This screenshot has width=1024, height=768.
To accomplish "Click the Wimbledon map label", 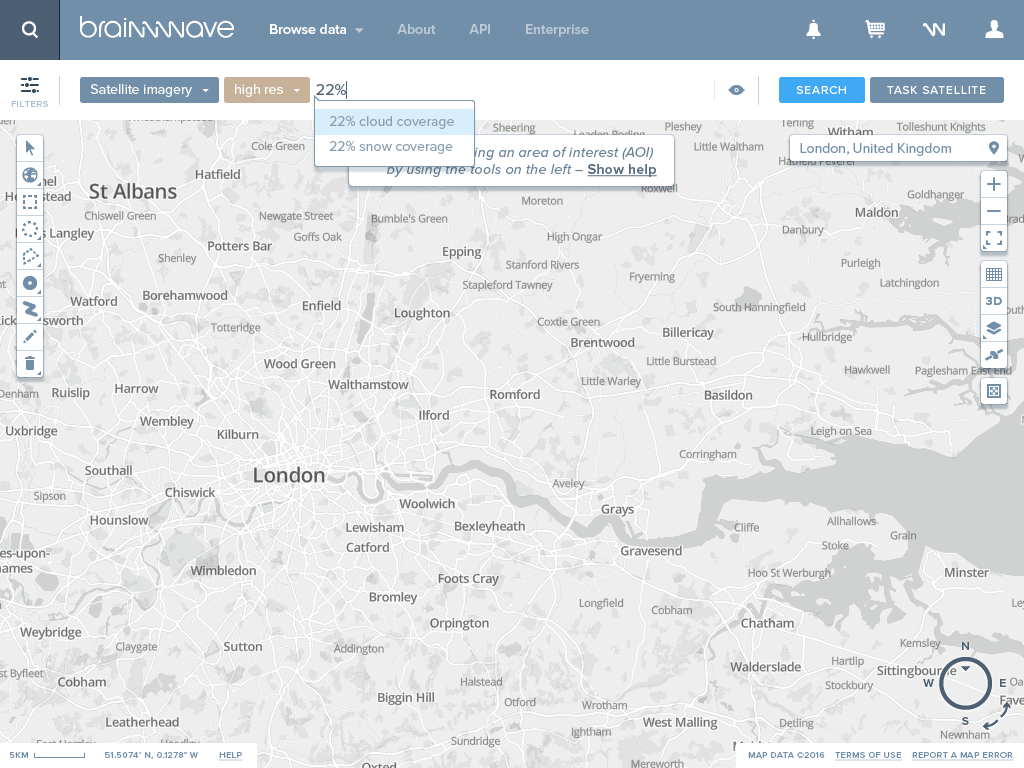I will coord(223,571).
